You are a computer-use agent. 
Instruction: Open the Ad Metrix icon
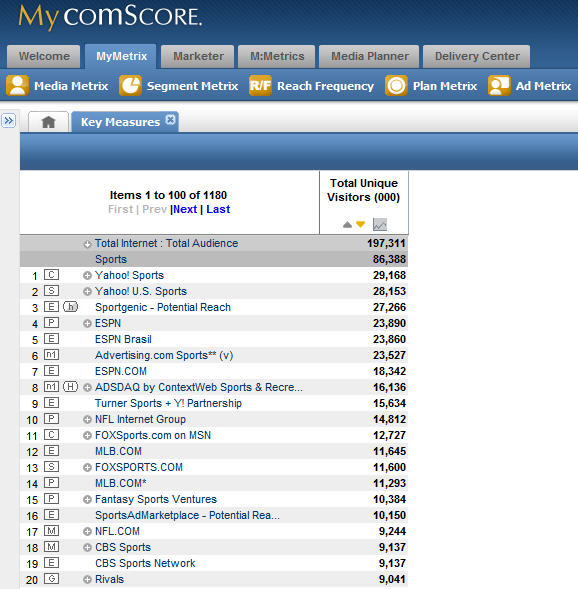pyautogui.click(x=499, y=86)
